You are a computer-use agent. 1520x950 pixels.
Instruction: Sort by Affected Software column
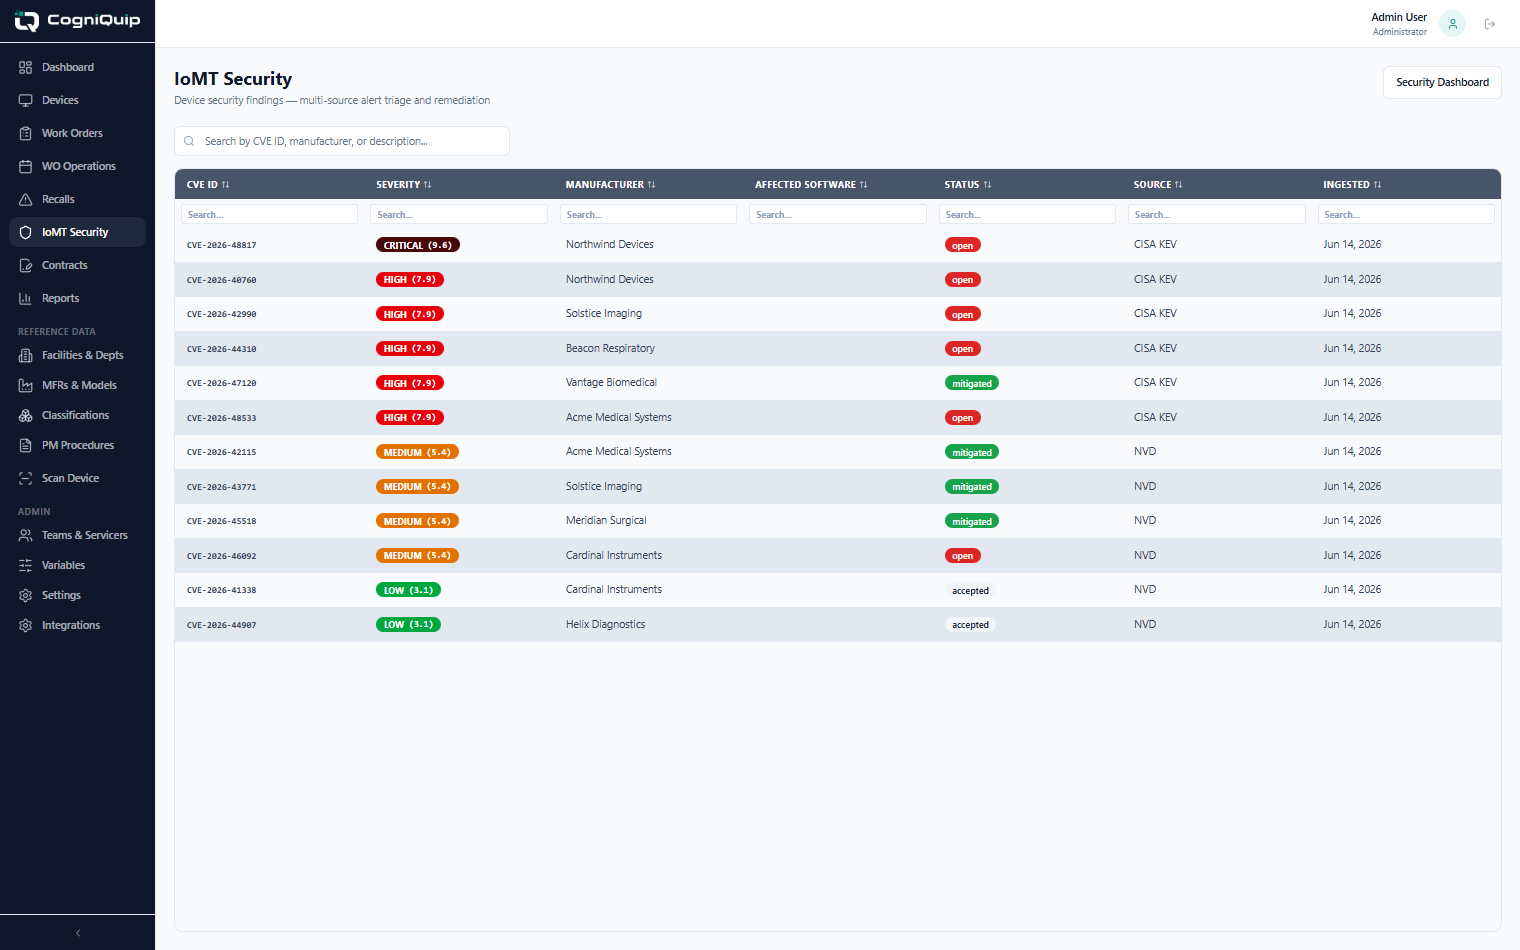point(811,185)
